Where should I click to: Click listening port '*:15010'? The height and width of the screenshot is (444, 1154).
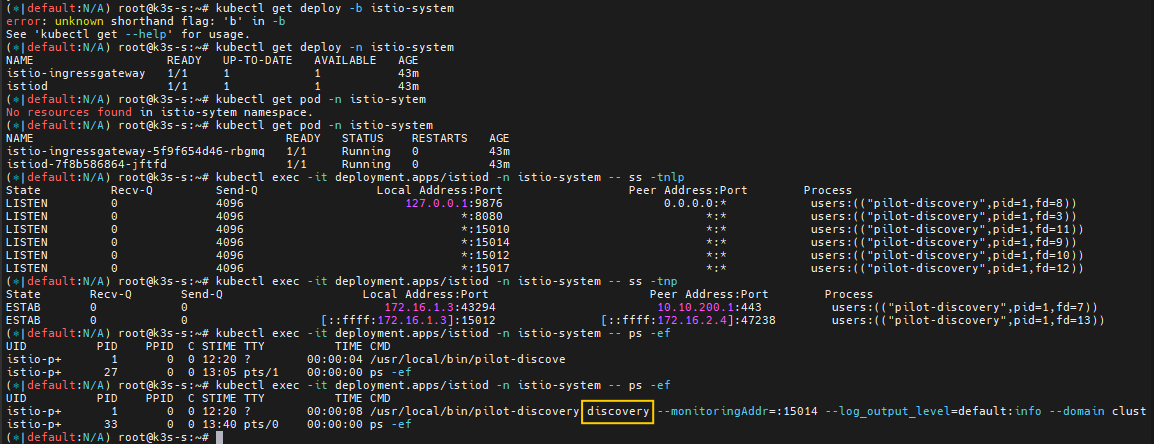click(485, 230)
